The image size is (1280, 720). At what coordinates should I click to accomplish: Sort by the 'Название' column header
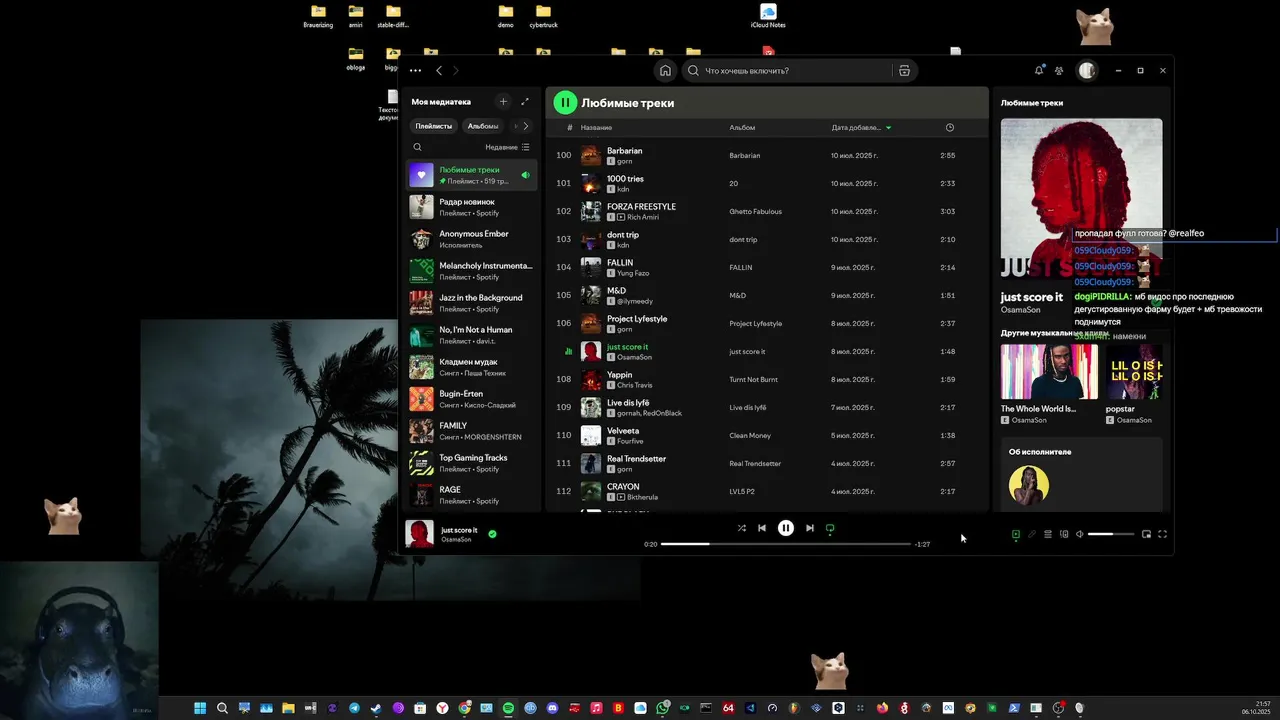[596, 128]
